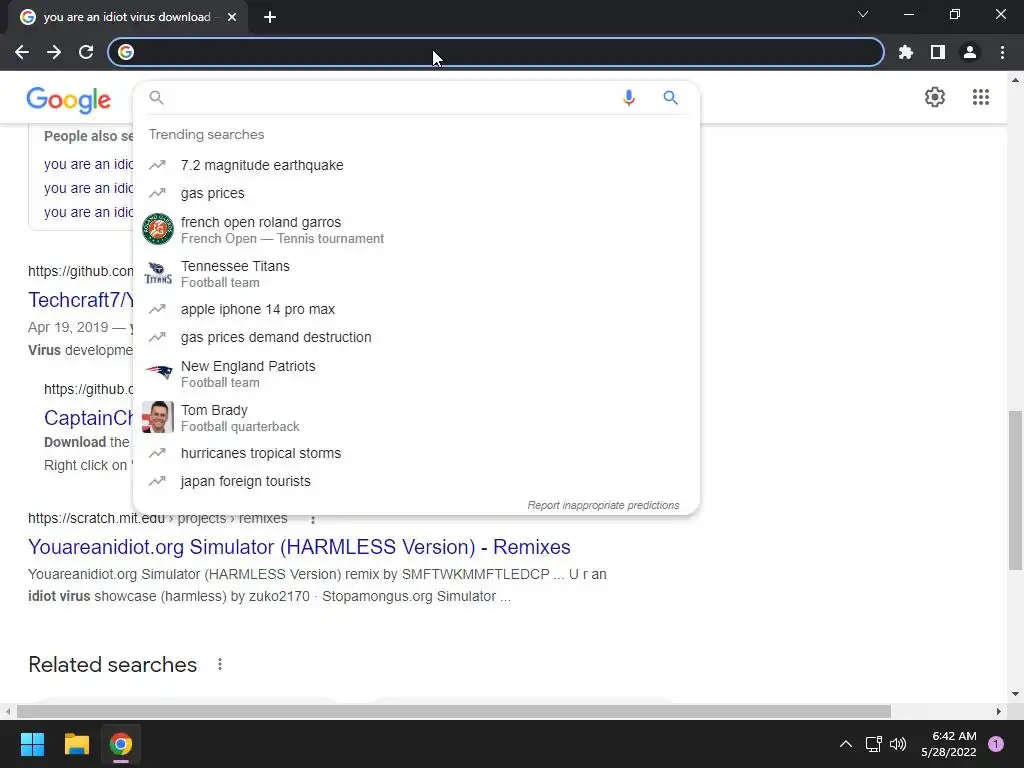Open the clock showing 6:42 AM

[949, 744]
